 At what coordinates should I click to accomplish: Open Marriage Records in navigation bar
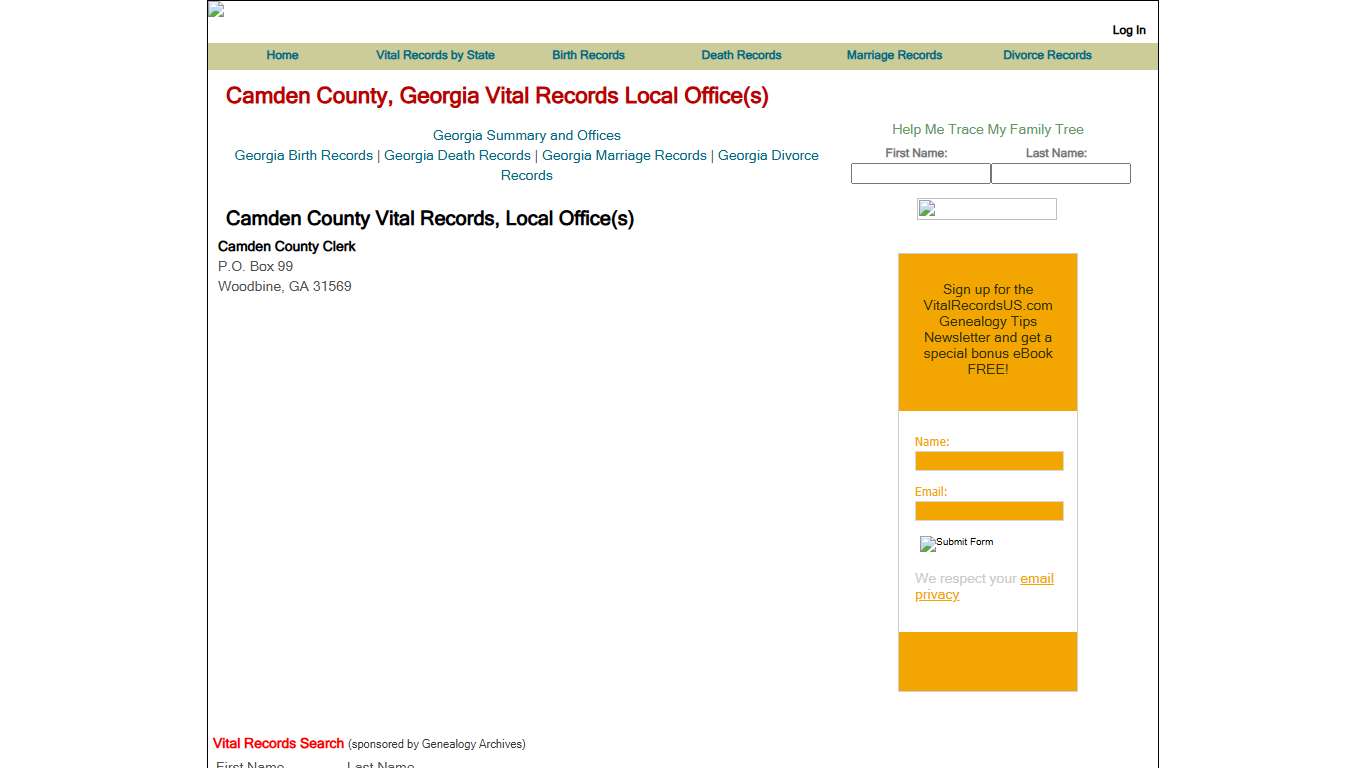coord(894,55)
